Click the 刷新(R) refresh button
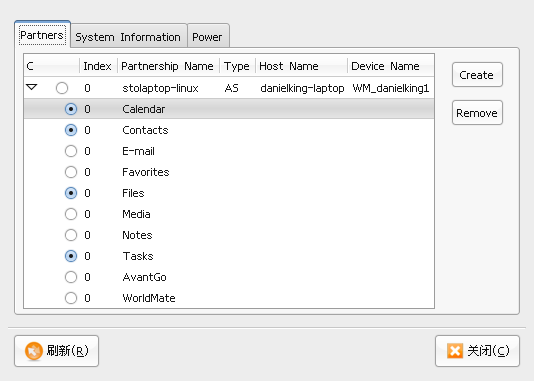Image resolution: width=534 pixels, height=381 pixels. pos(57,351)
